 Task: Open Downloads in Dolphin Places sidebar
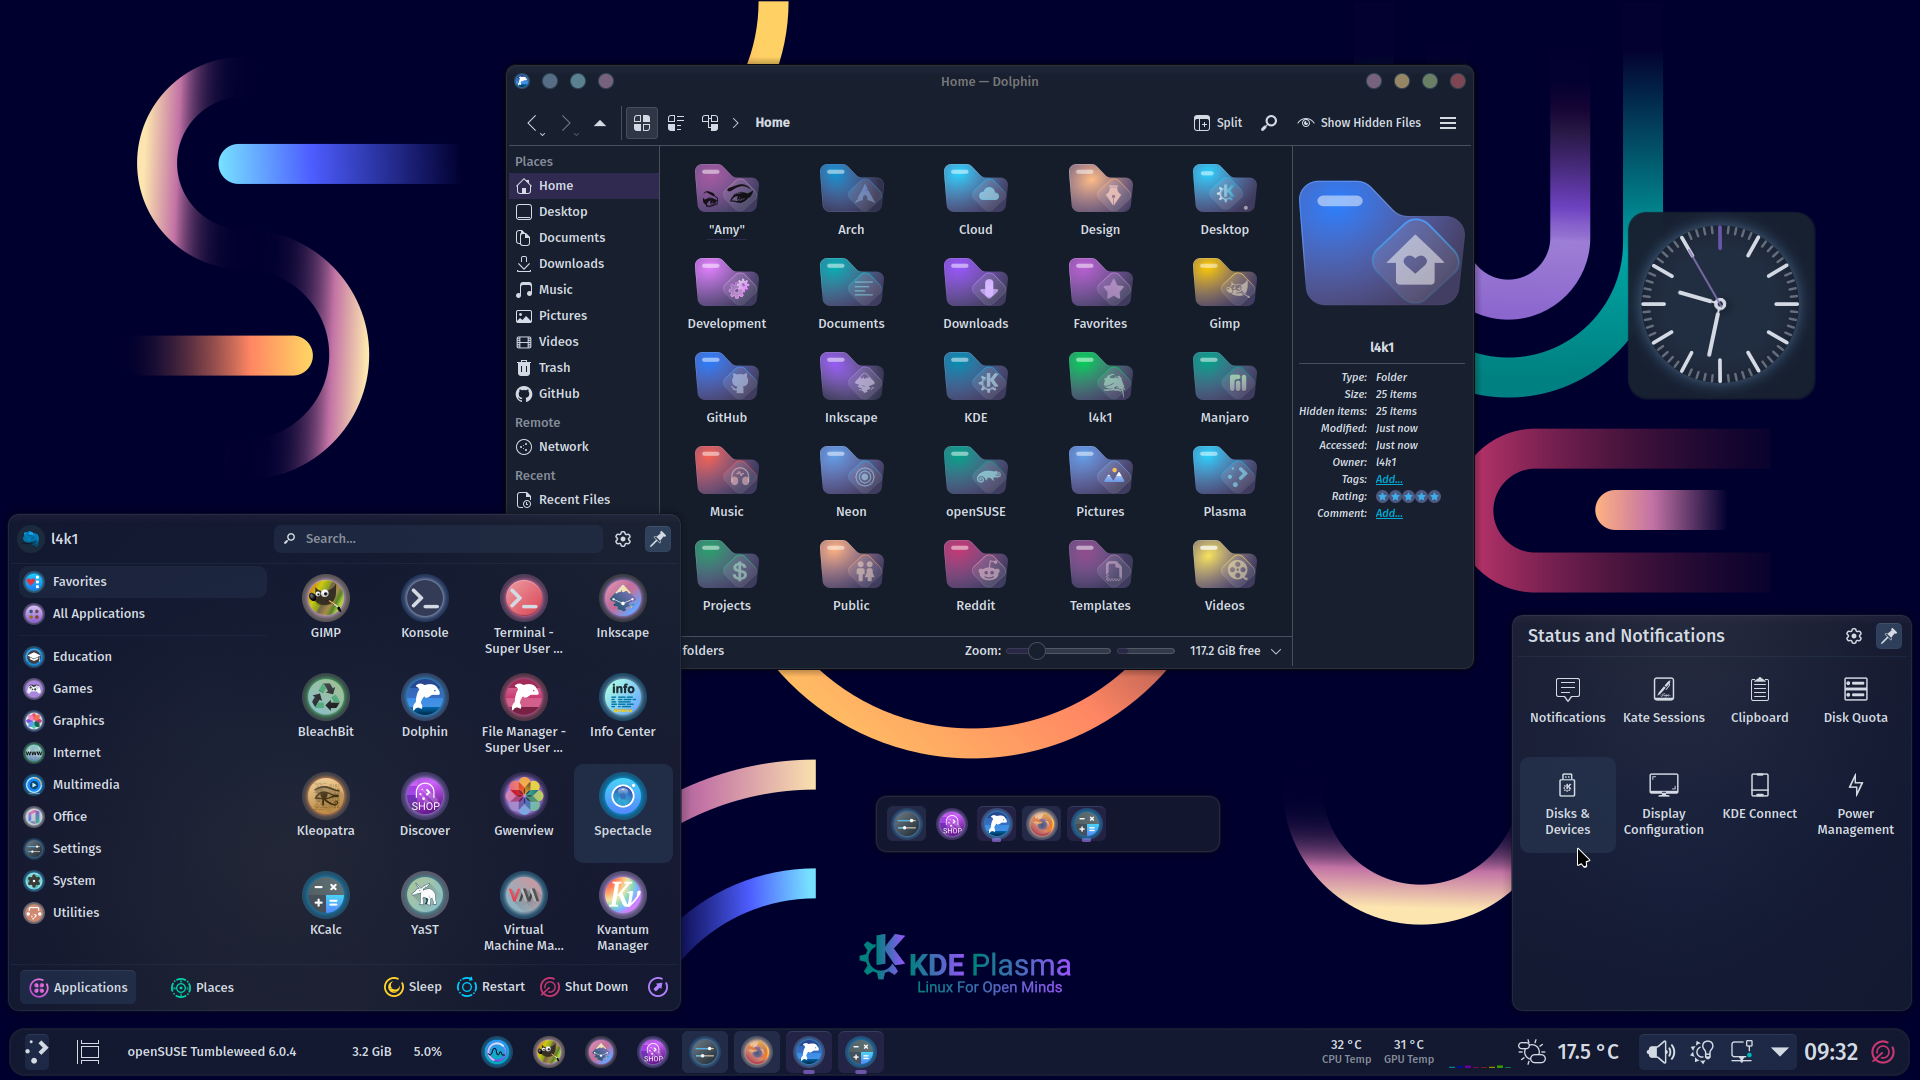click(584, 263)
